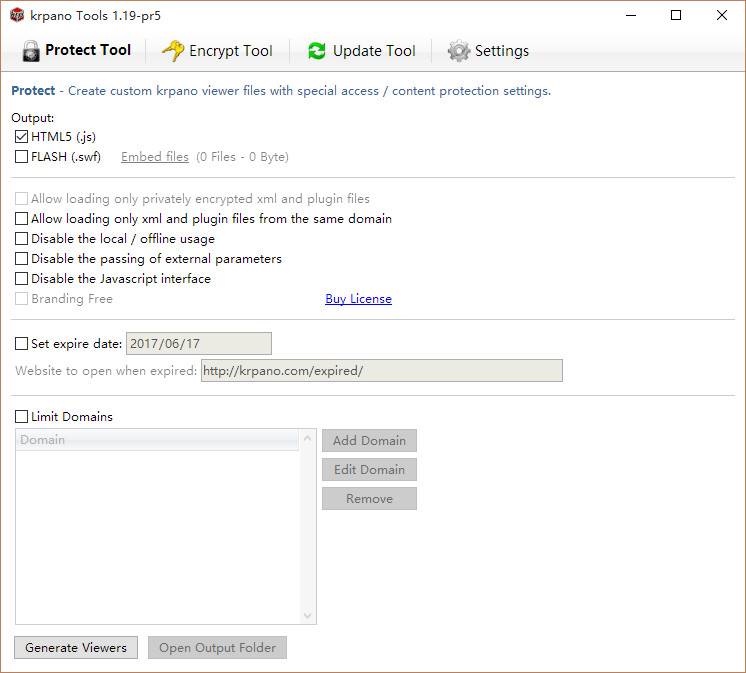Click the Remove domain button
746x673 pixels.
tap(369, 498)
